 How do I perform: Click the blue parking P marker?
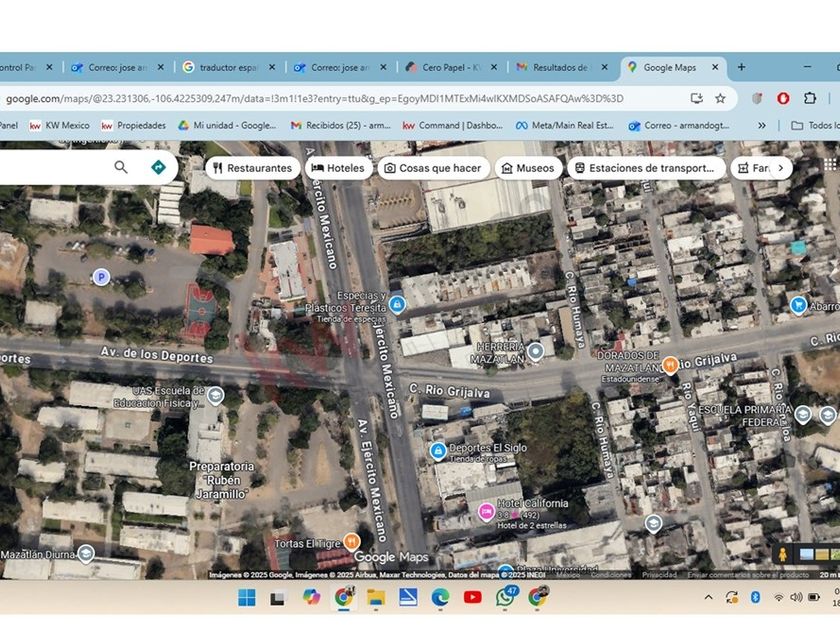click(x=100, y=277)
